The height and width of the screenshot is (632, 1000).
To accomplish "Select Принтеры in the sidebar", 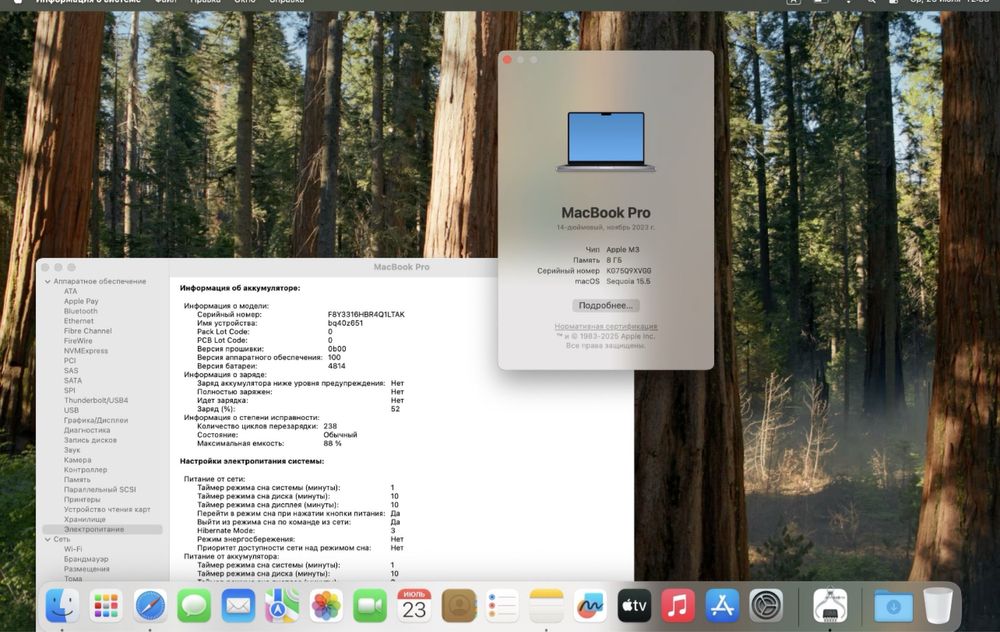I will click(82, 499).
